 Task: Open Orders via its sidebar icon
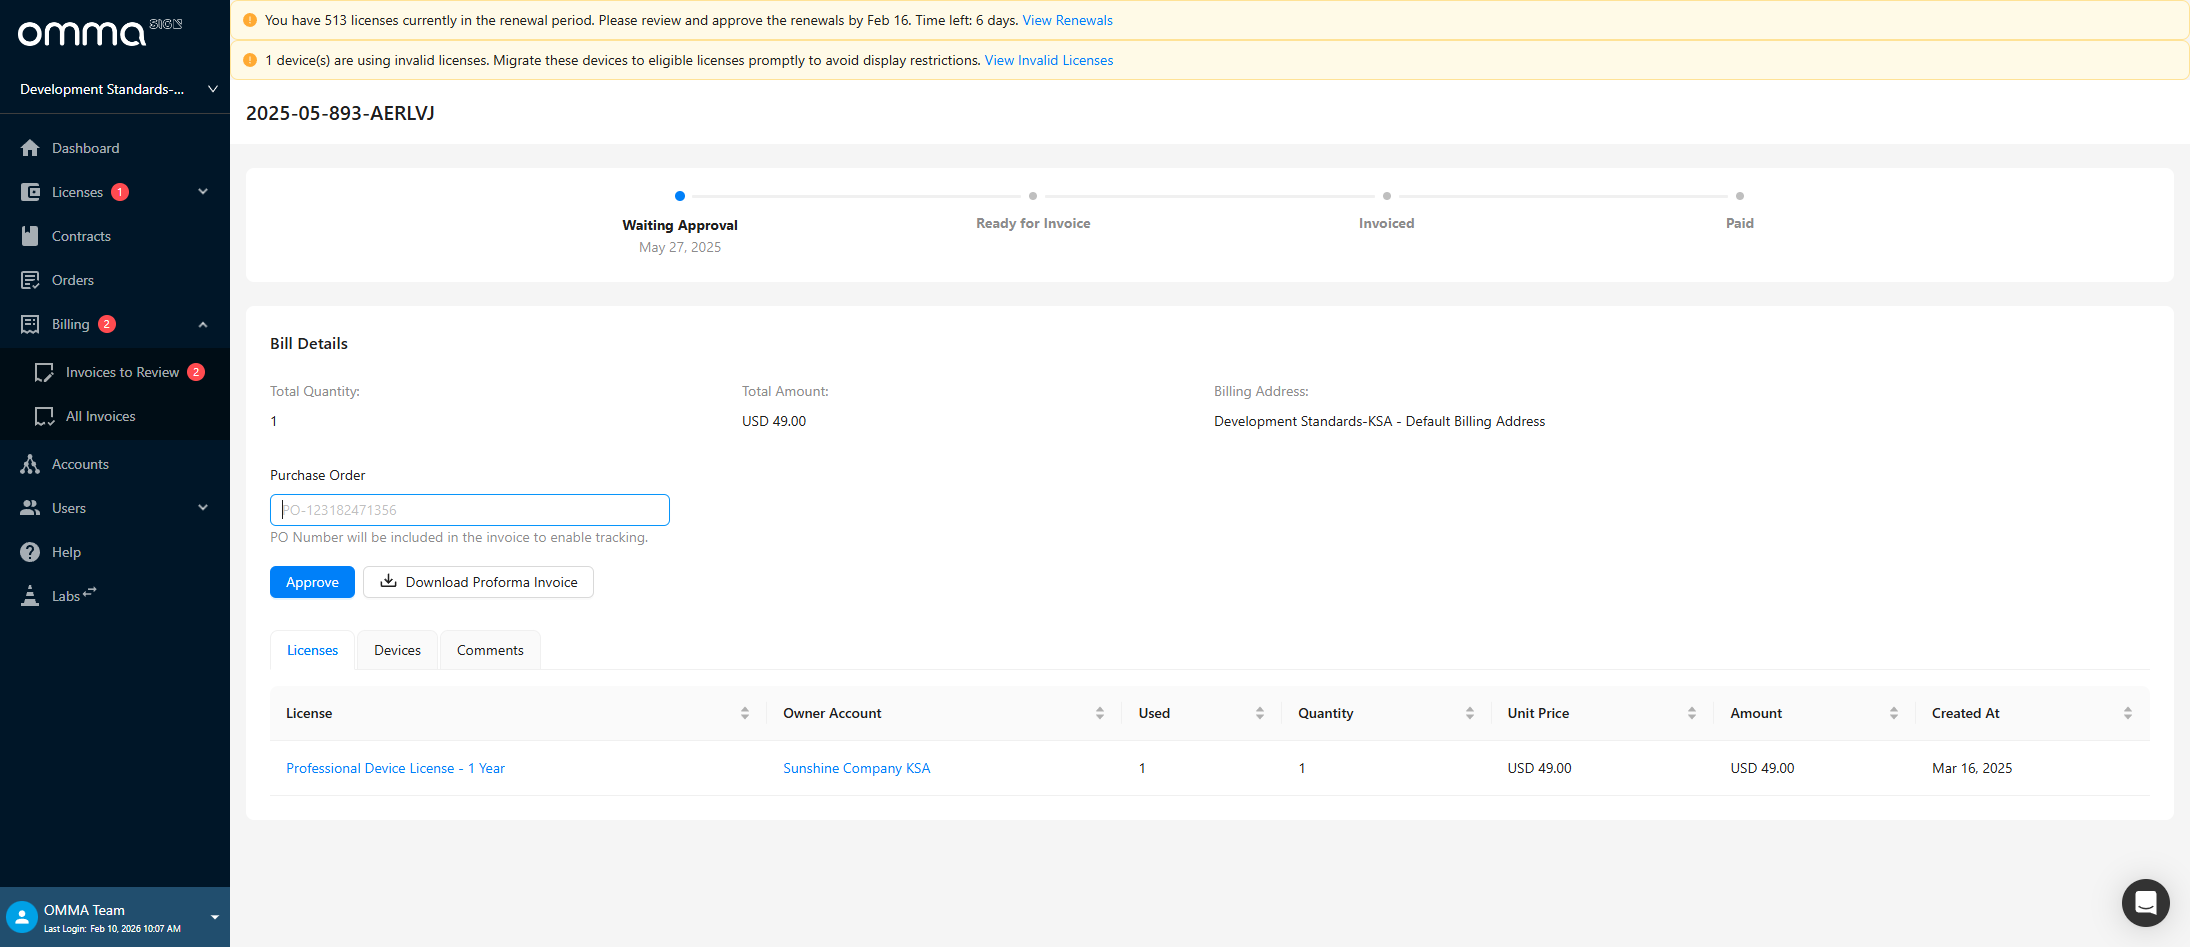pos(30,280)
